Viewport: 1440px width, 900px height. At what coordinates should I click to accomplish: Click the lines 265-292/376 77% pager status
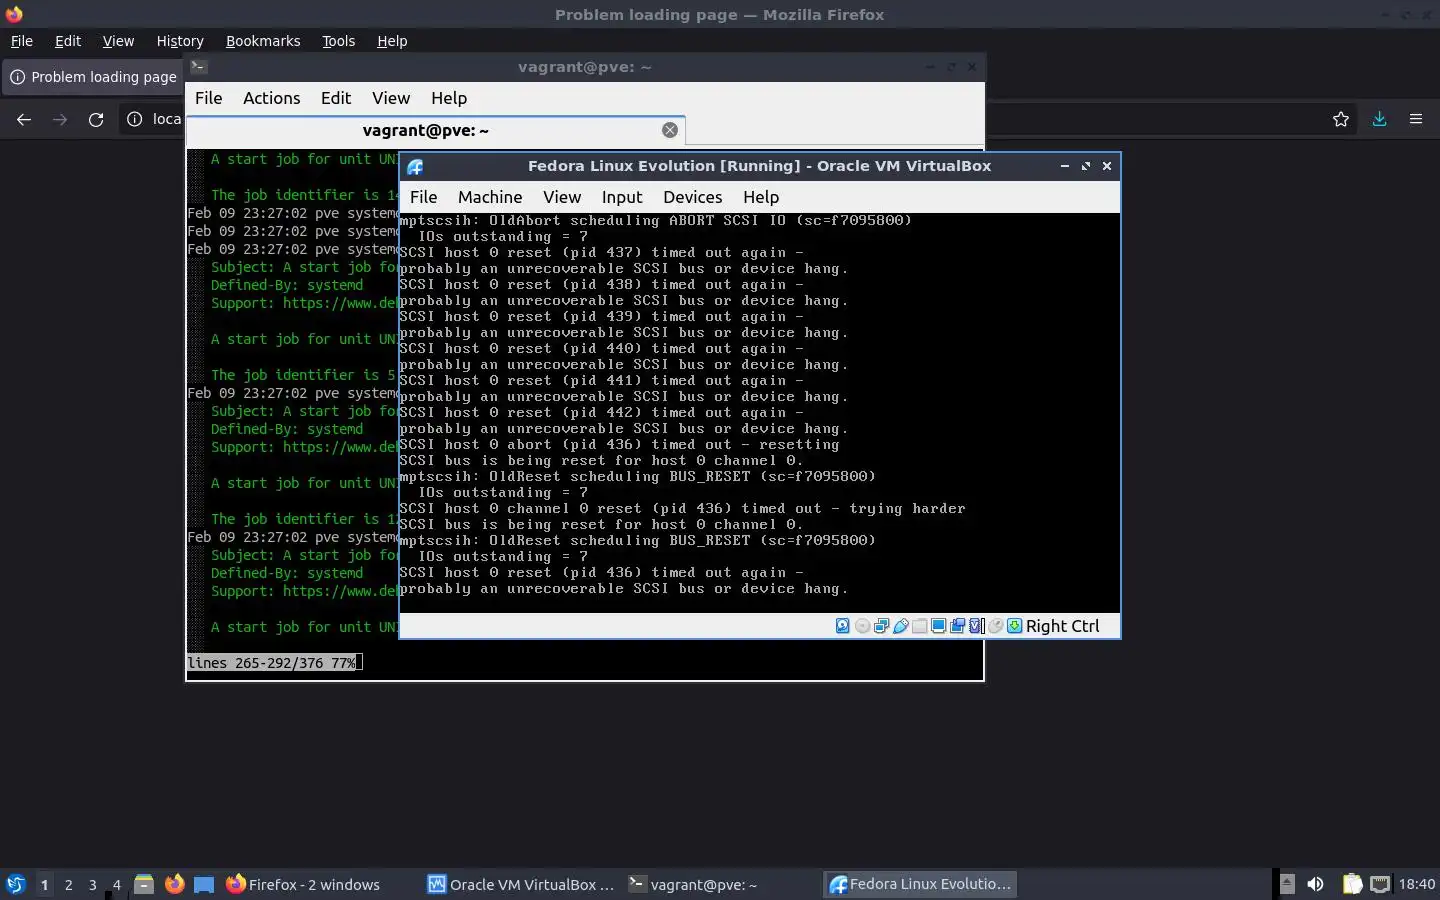point(271,663)
